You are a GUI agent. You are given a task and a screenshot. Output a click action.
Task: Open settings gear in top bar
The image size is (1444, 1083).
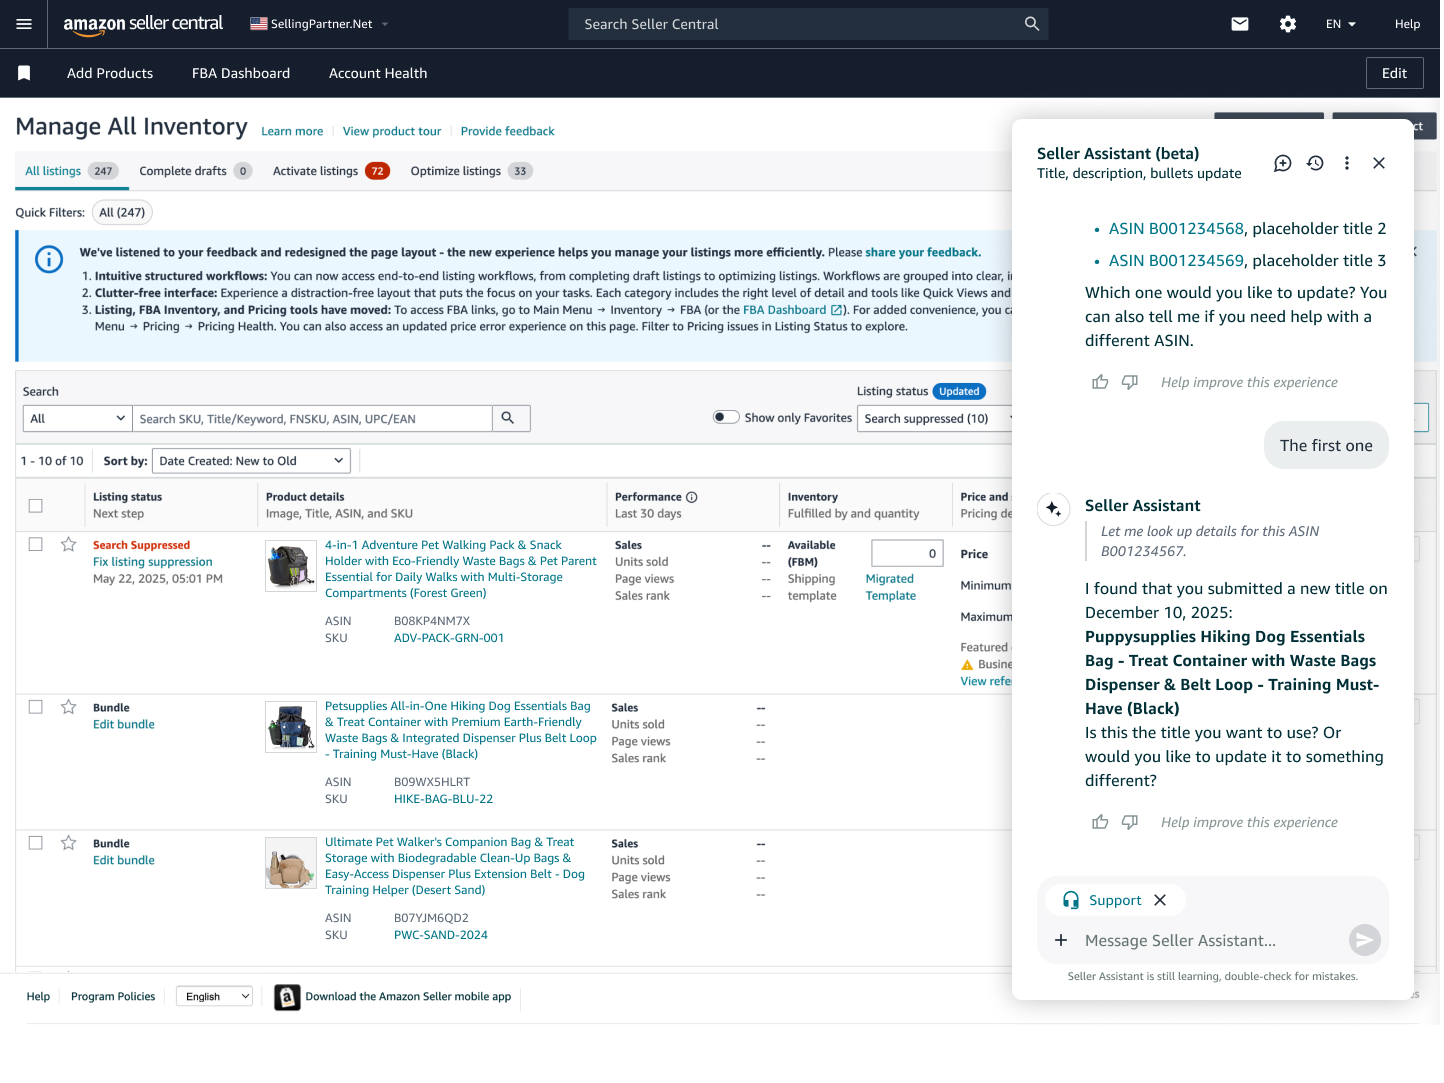click(x=1288, y=24)
